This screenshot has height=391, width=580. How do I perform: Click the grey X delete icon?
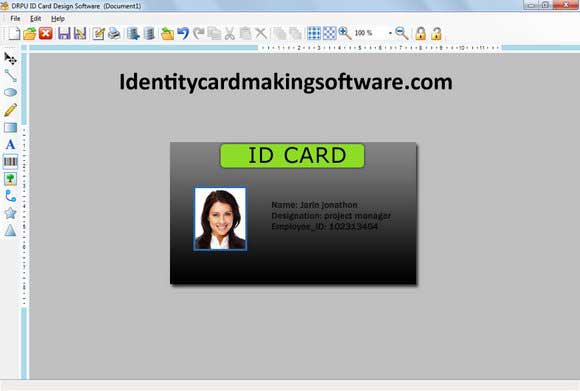(x=261, y=33)
